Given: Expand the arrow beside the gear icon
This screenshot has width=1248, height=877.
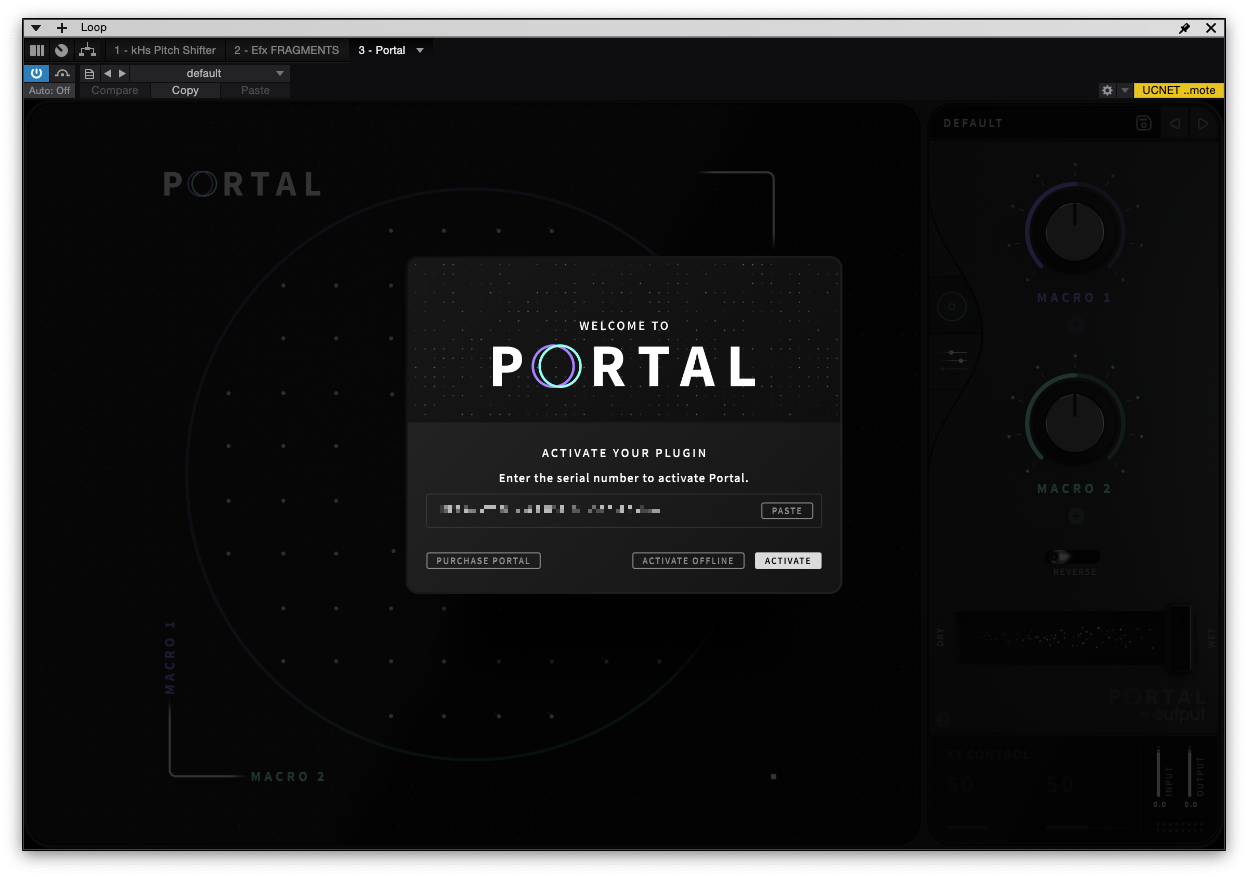Looking at the screenshot, I should 1124,90.
